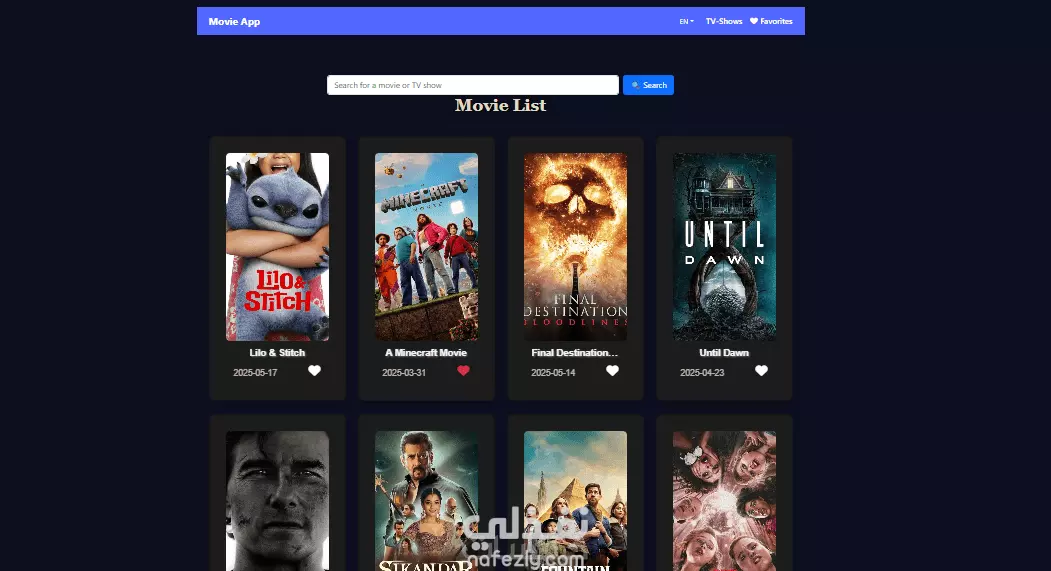This screenshot has height=571, width=1051.
Task: Select the black-and-white face movie poster
Action: point(277,501)
